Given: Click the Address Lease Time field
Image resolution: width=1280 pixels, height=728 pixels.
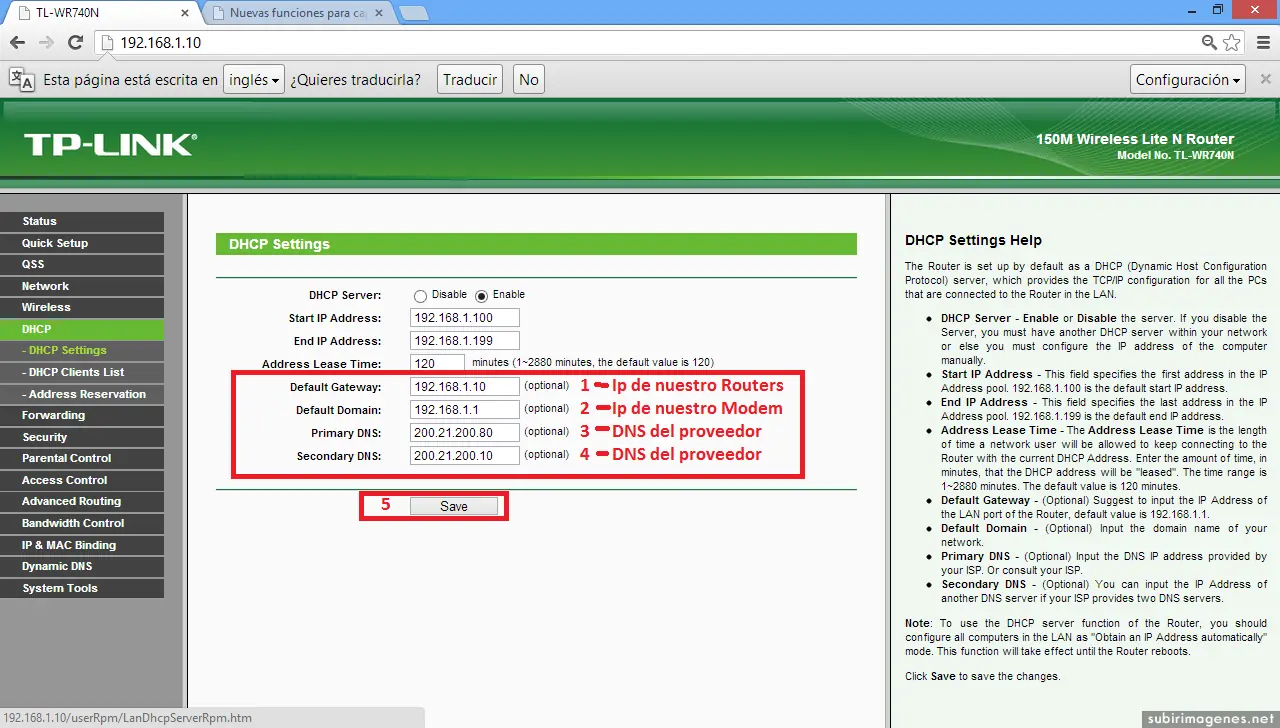Looking at the screenshot, I should pos(437,363).
